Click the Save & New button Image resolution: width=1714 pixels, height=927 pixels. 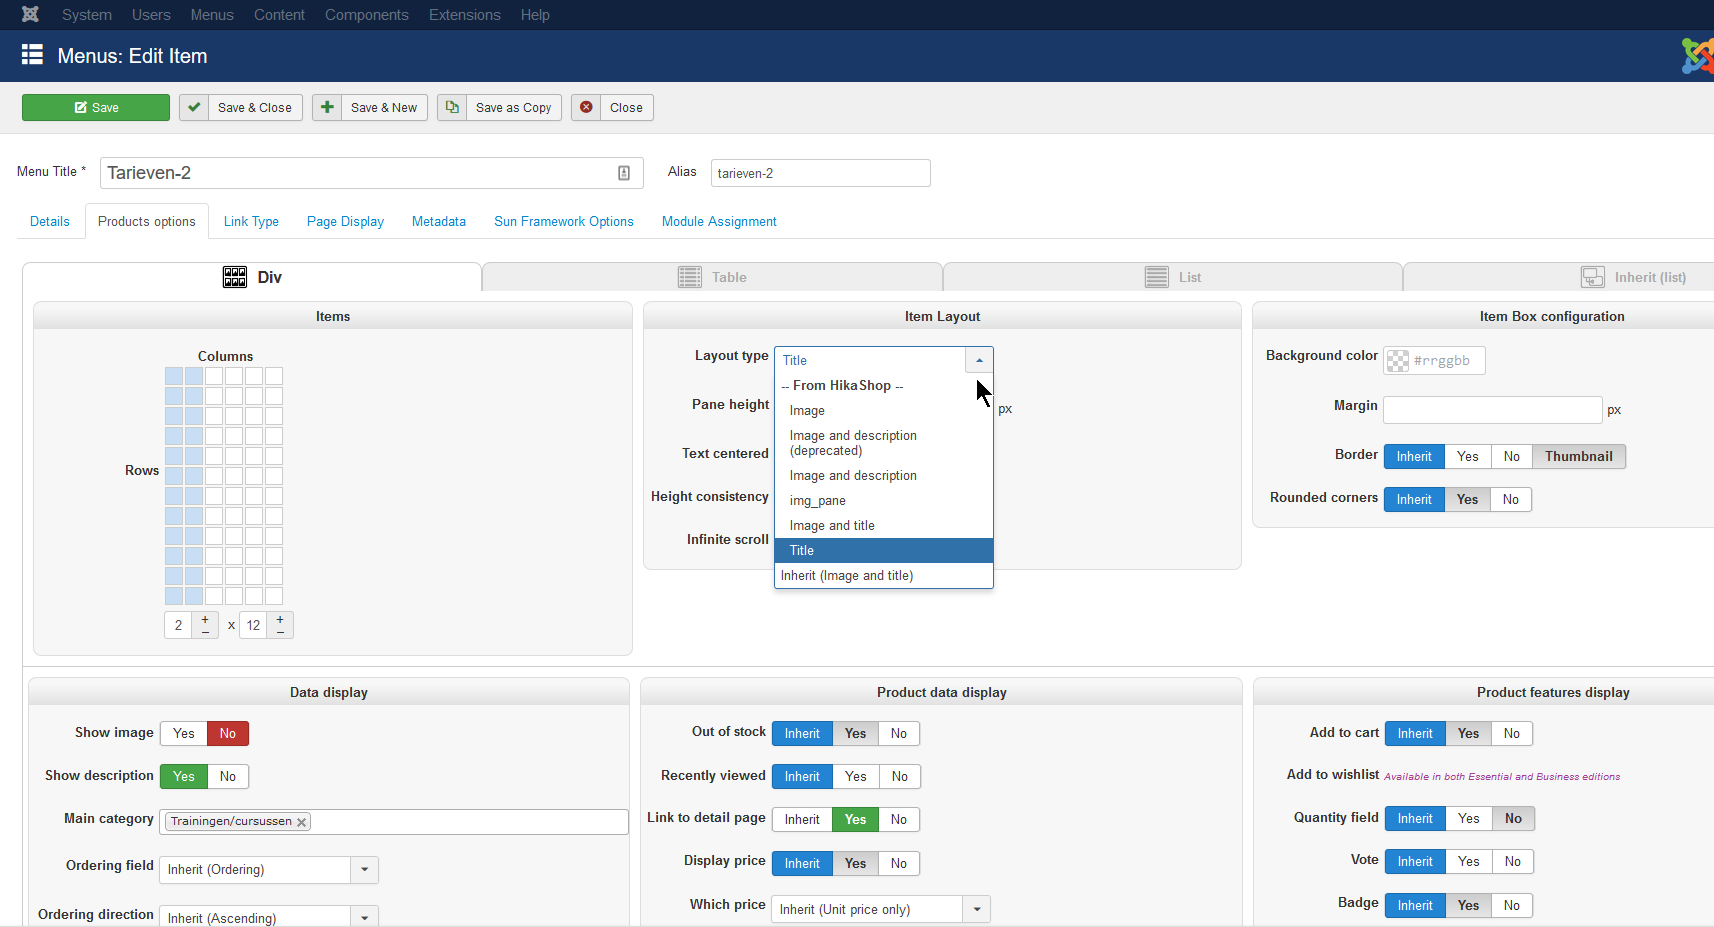[x=370, y=108]
